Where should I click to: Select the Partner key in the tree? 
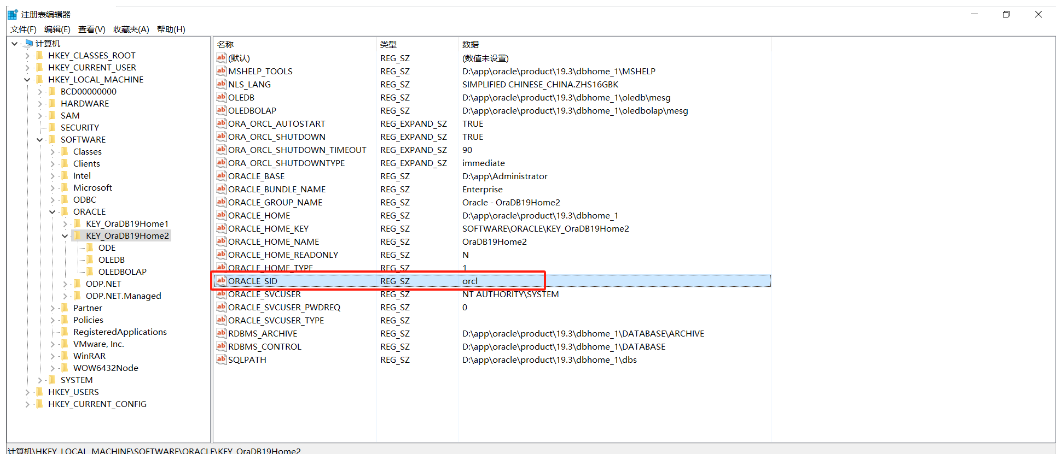(88, 308)
